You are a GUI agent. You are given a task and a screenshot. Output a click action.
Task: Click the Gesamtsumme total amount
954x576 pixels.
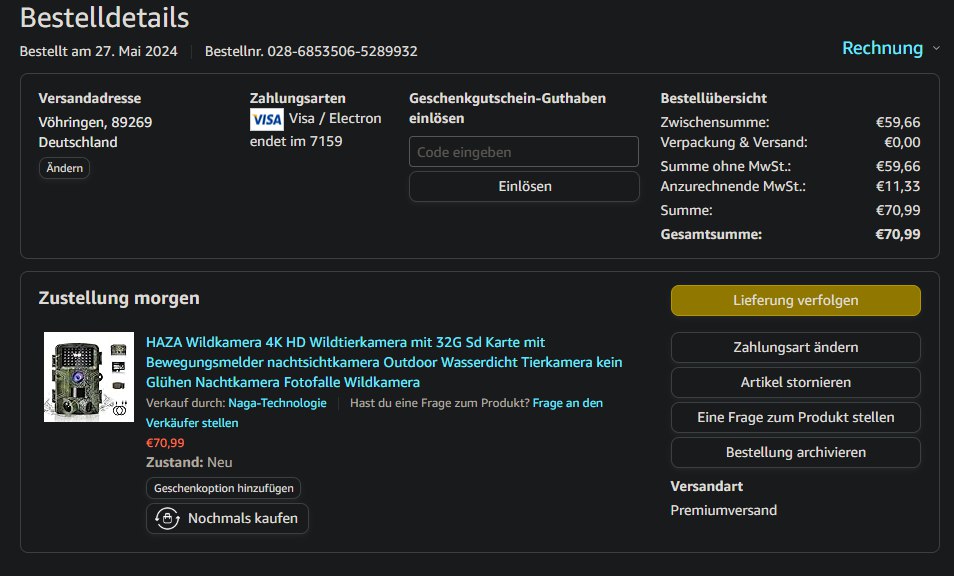[897, 235]
